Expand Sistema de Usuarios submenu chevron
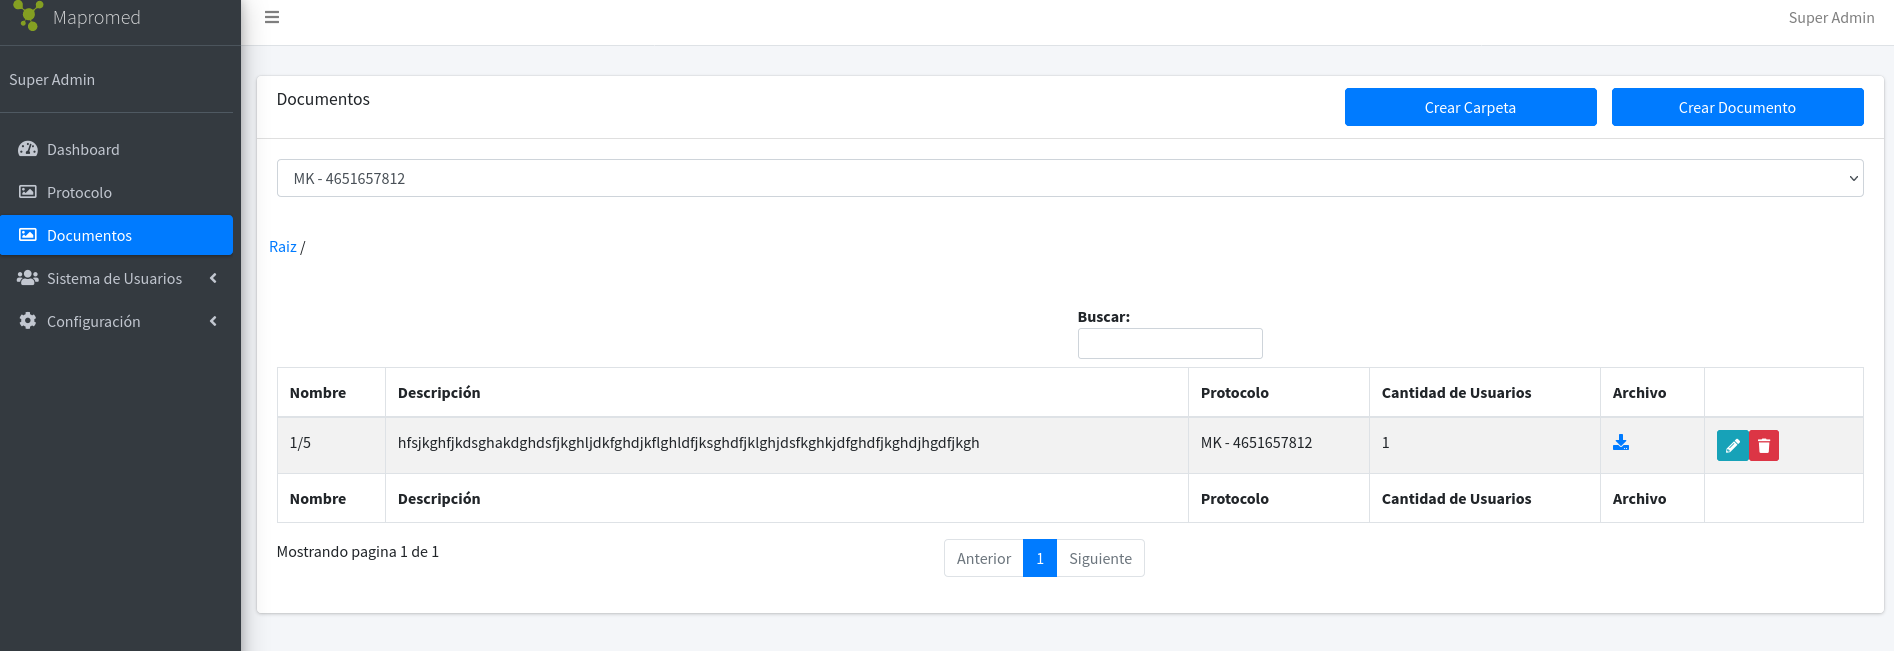Viewport: 1894px width, 651px height. point(213,278)
